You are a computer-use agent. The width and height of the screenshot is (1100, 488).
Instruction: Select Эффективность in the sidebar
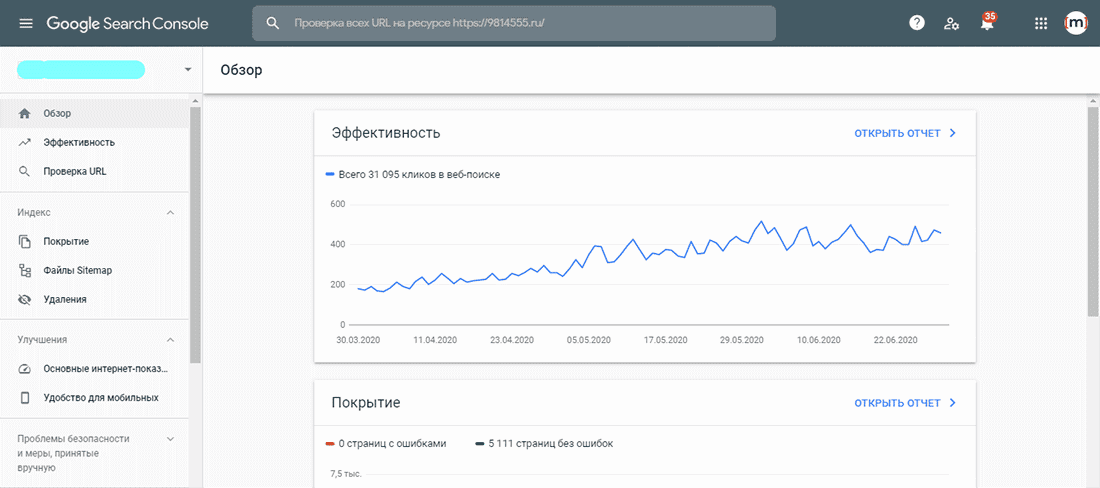(x=95, y=142)
